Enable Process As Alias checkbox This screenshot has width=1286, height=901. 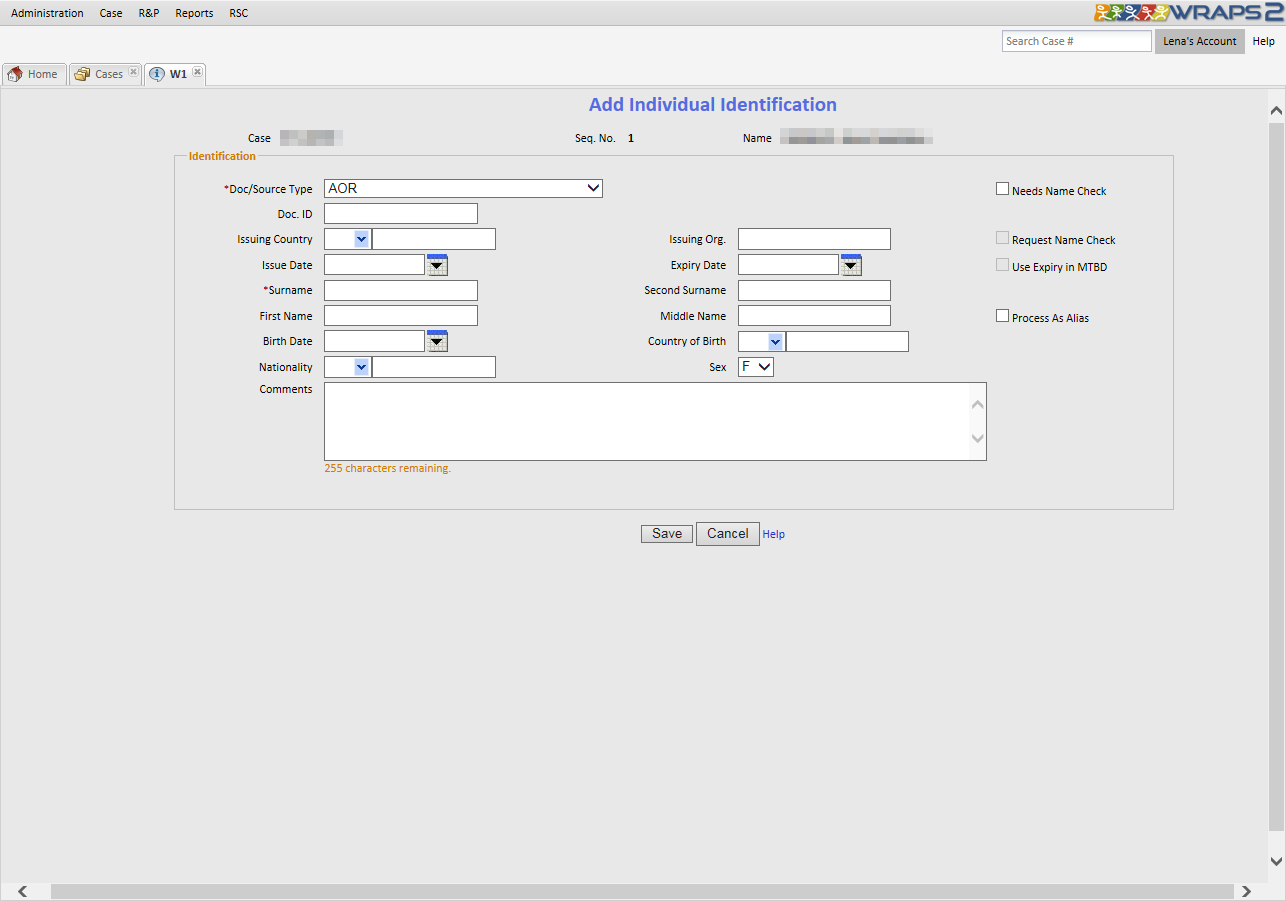pyautogui.click(x=1002, y=316)
